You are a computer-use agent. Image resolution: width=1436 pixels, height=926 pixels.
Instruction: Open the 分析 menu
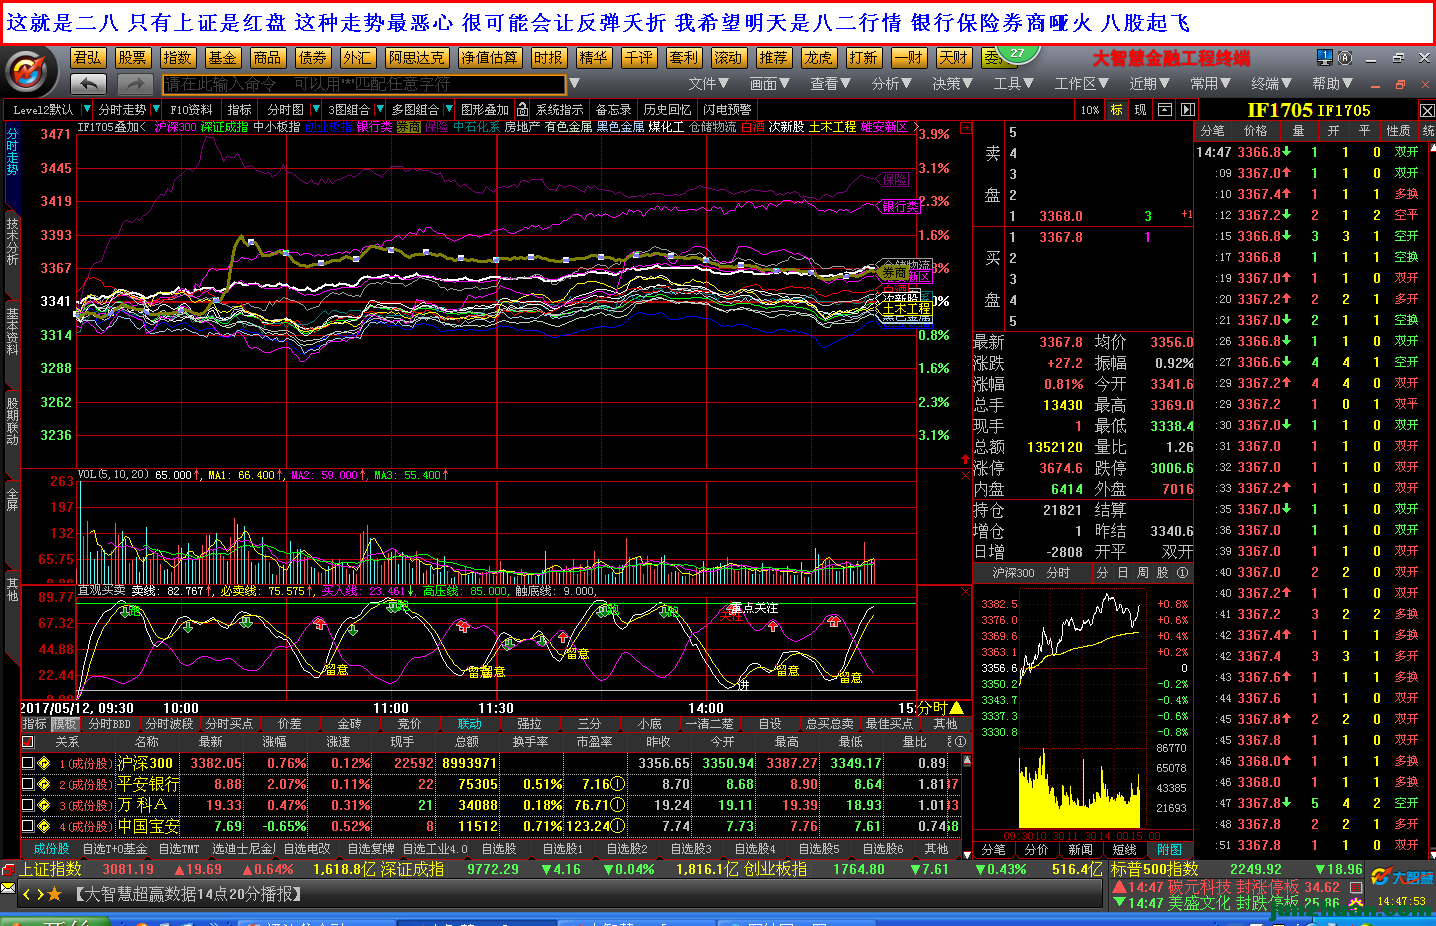[891, 84]
